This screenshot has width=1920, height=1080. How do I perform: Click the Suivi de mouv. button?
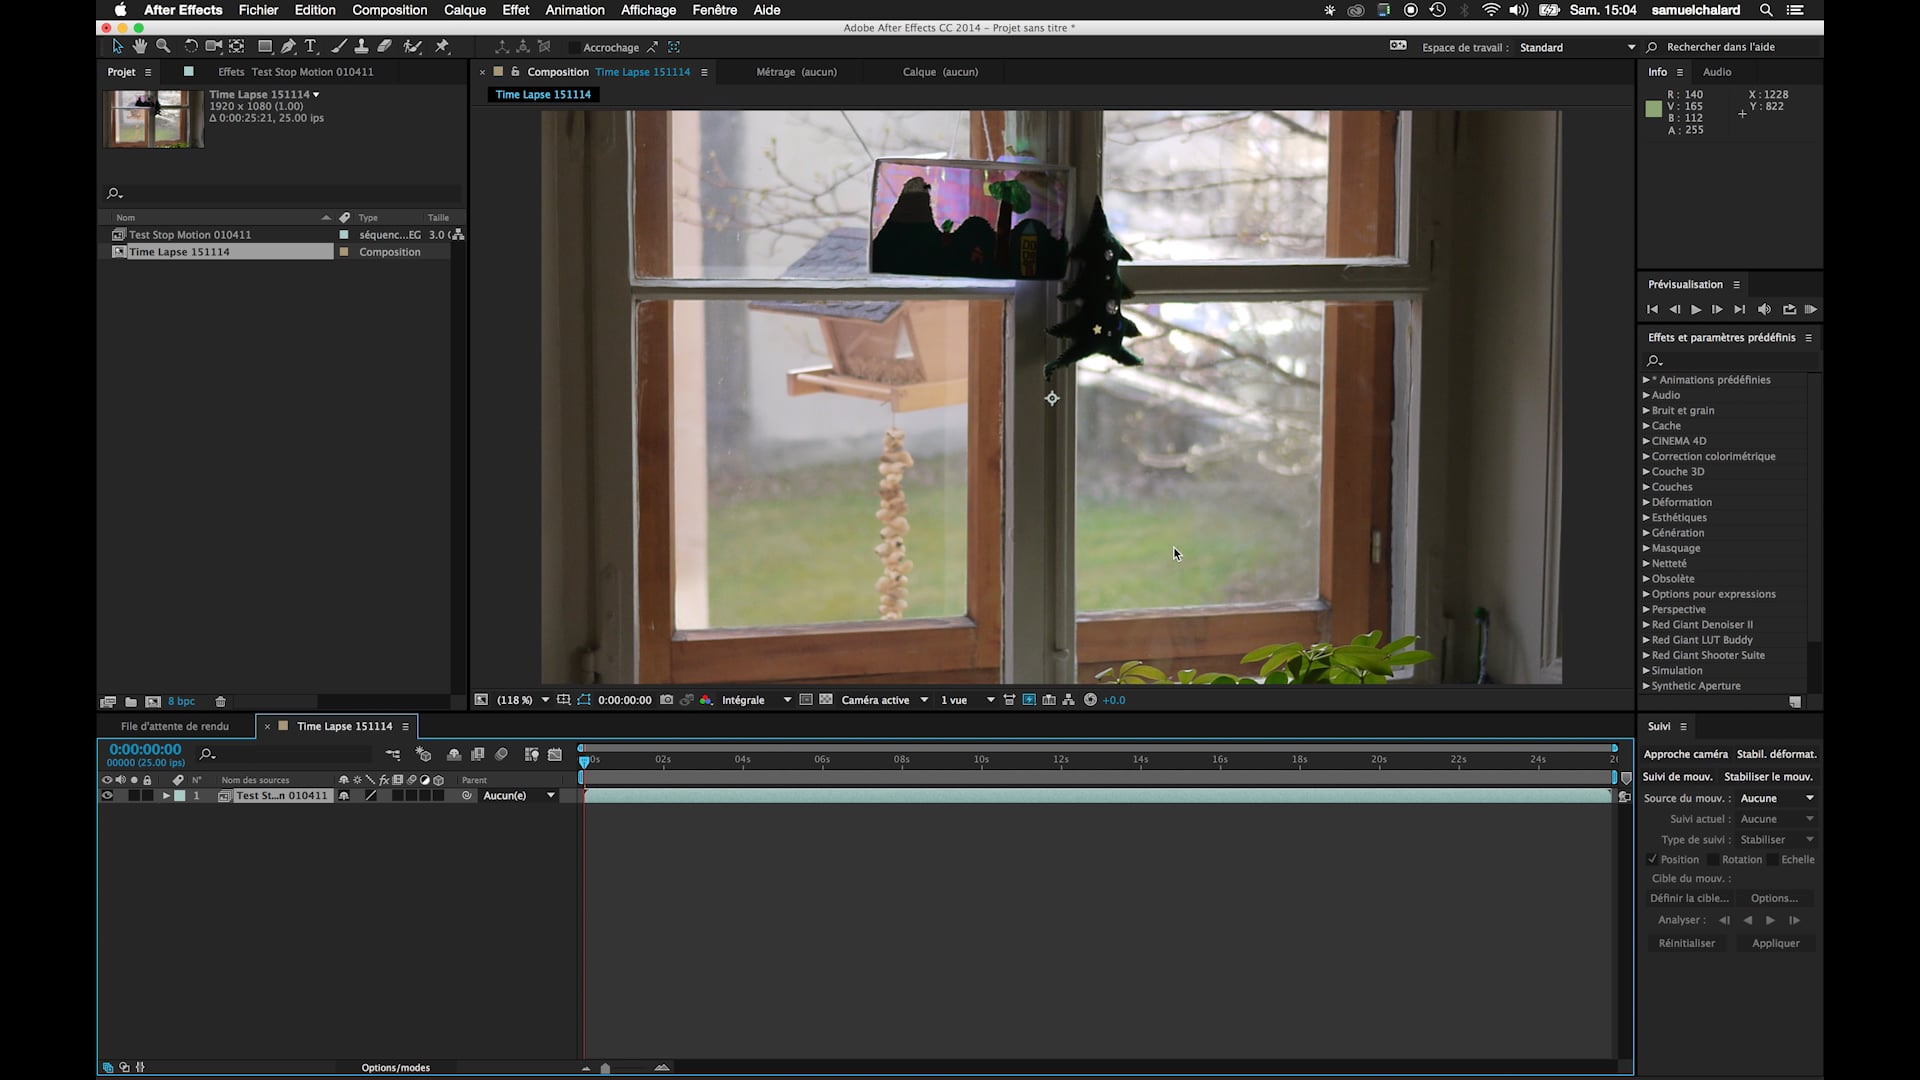click(1677, 777)
